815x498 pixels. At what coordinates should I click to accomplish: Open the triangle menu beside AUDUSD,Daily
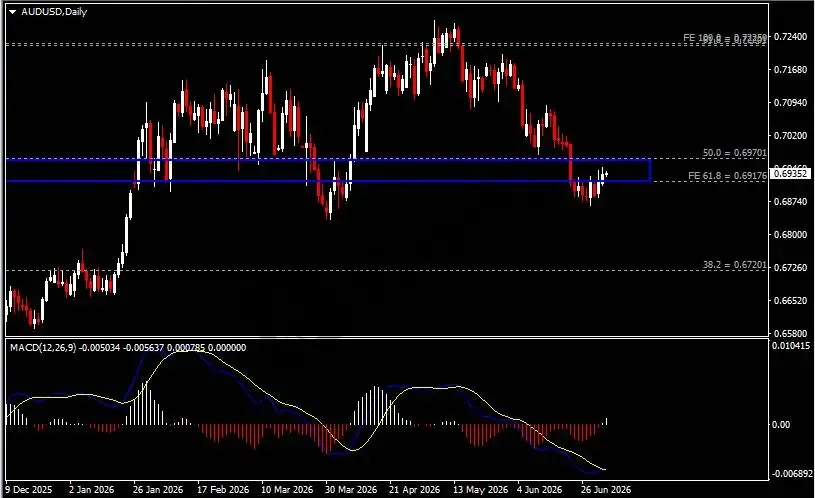click(x=12, y=12)
